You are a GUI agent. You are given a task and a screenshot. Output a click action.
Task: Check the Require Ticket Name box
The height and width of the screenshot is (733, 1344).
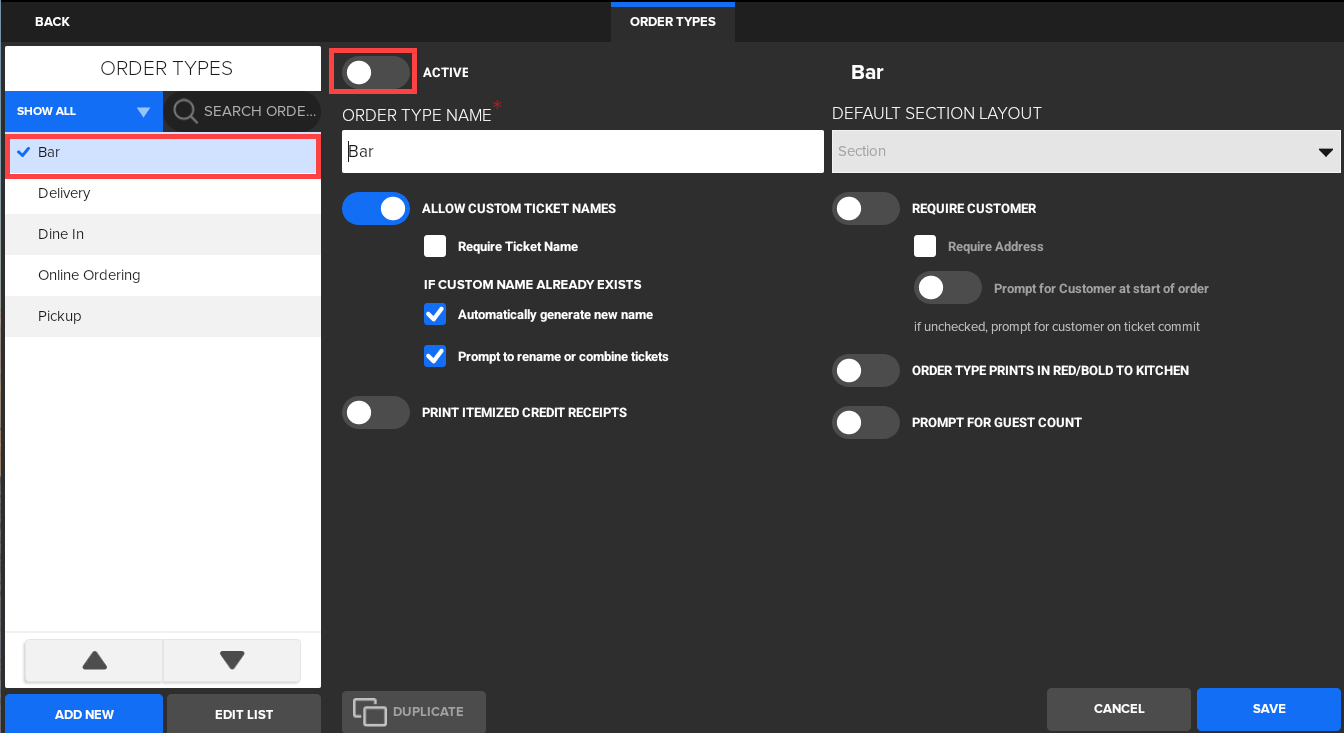(435, 246)
